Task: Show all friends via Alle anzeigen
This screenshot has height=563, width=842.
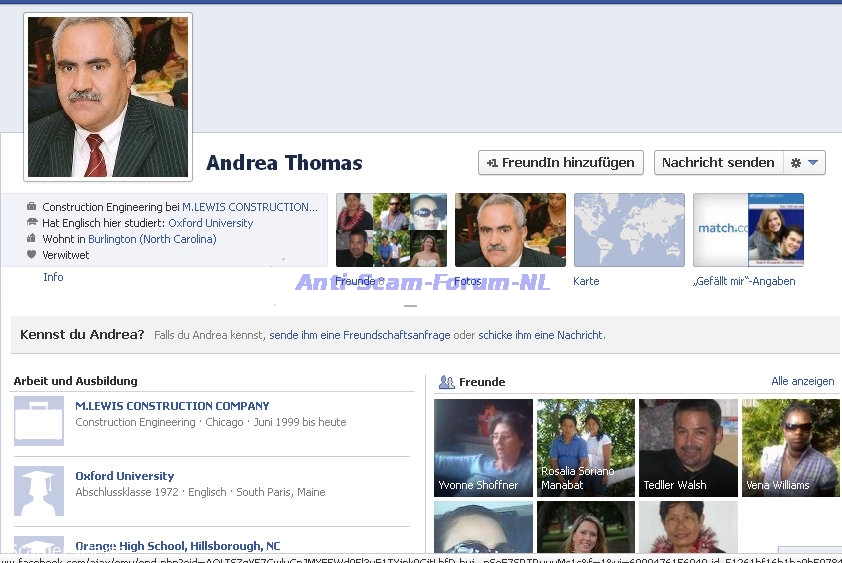Action: click(802, 382)
